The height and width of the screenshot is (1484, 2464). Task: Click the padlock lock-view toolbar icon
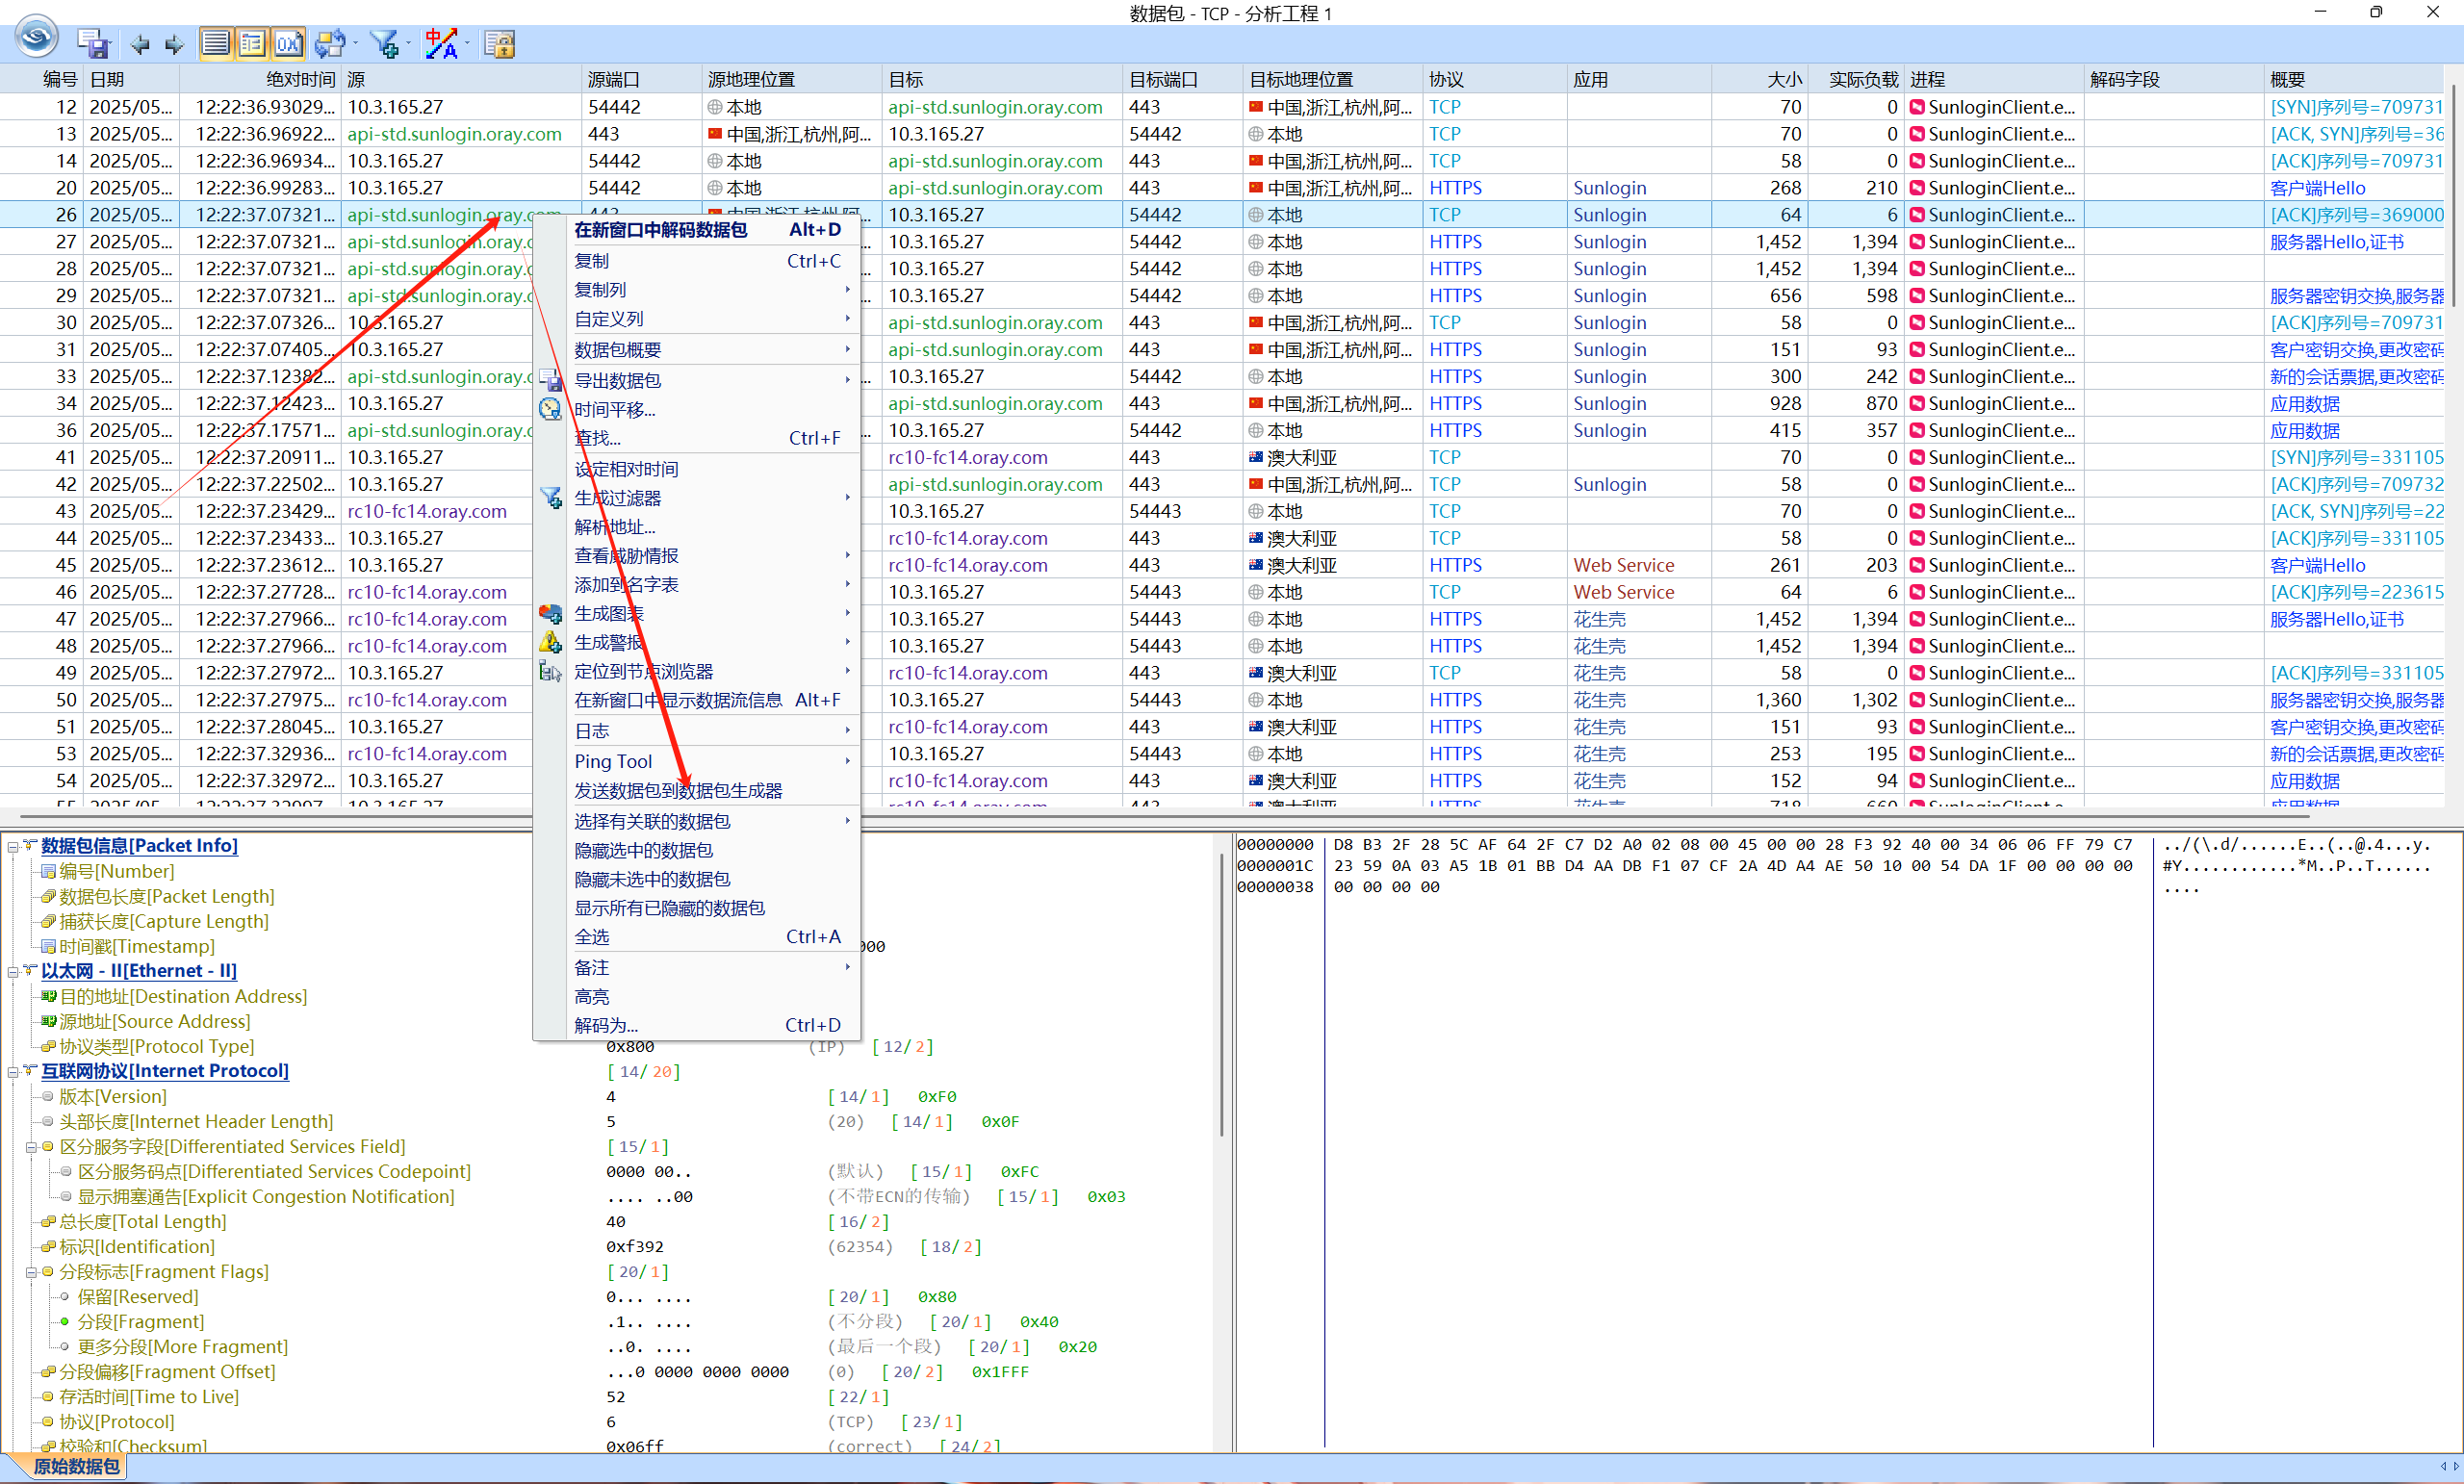point(499,44)
